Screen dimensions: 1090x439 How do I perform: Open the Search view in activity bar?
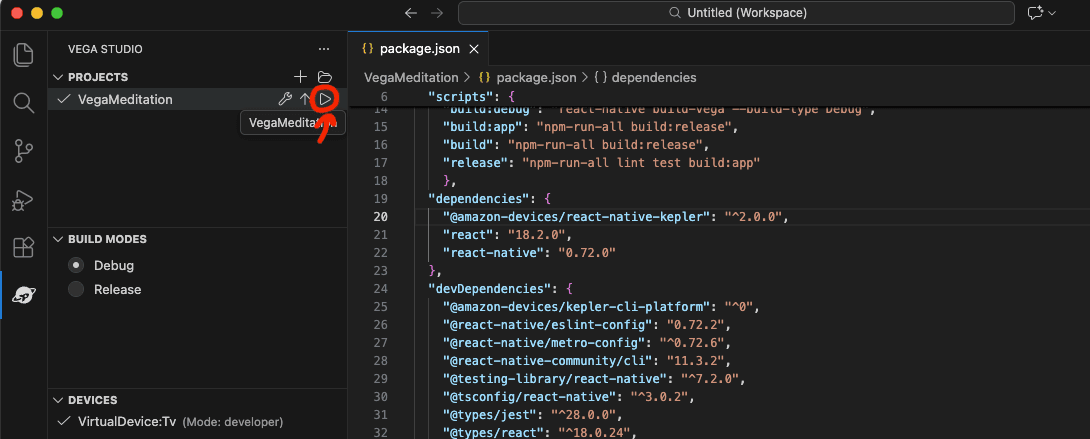23,102
